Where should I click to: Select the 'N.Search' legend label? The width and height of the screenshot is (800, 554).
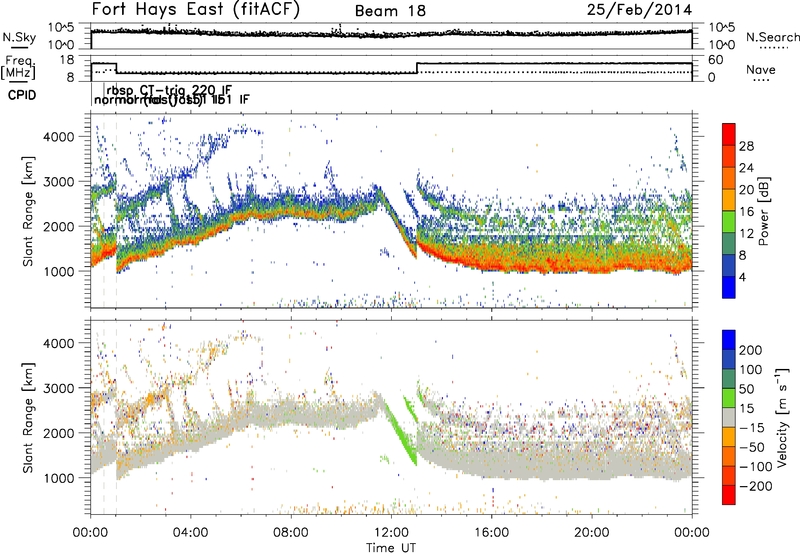click(773, 38)
